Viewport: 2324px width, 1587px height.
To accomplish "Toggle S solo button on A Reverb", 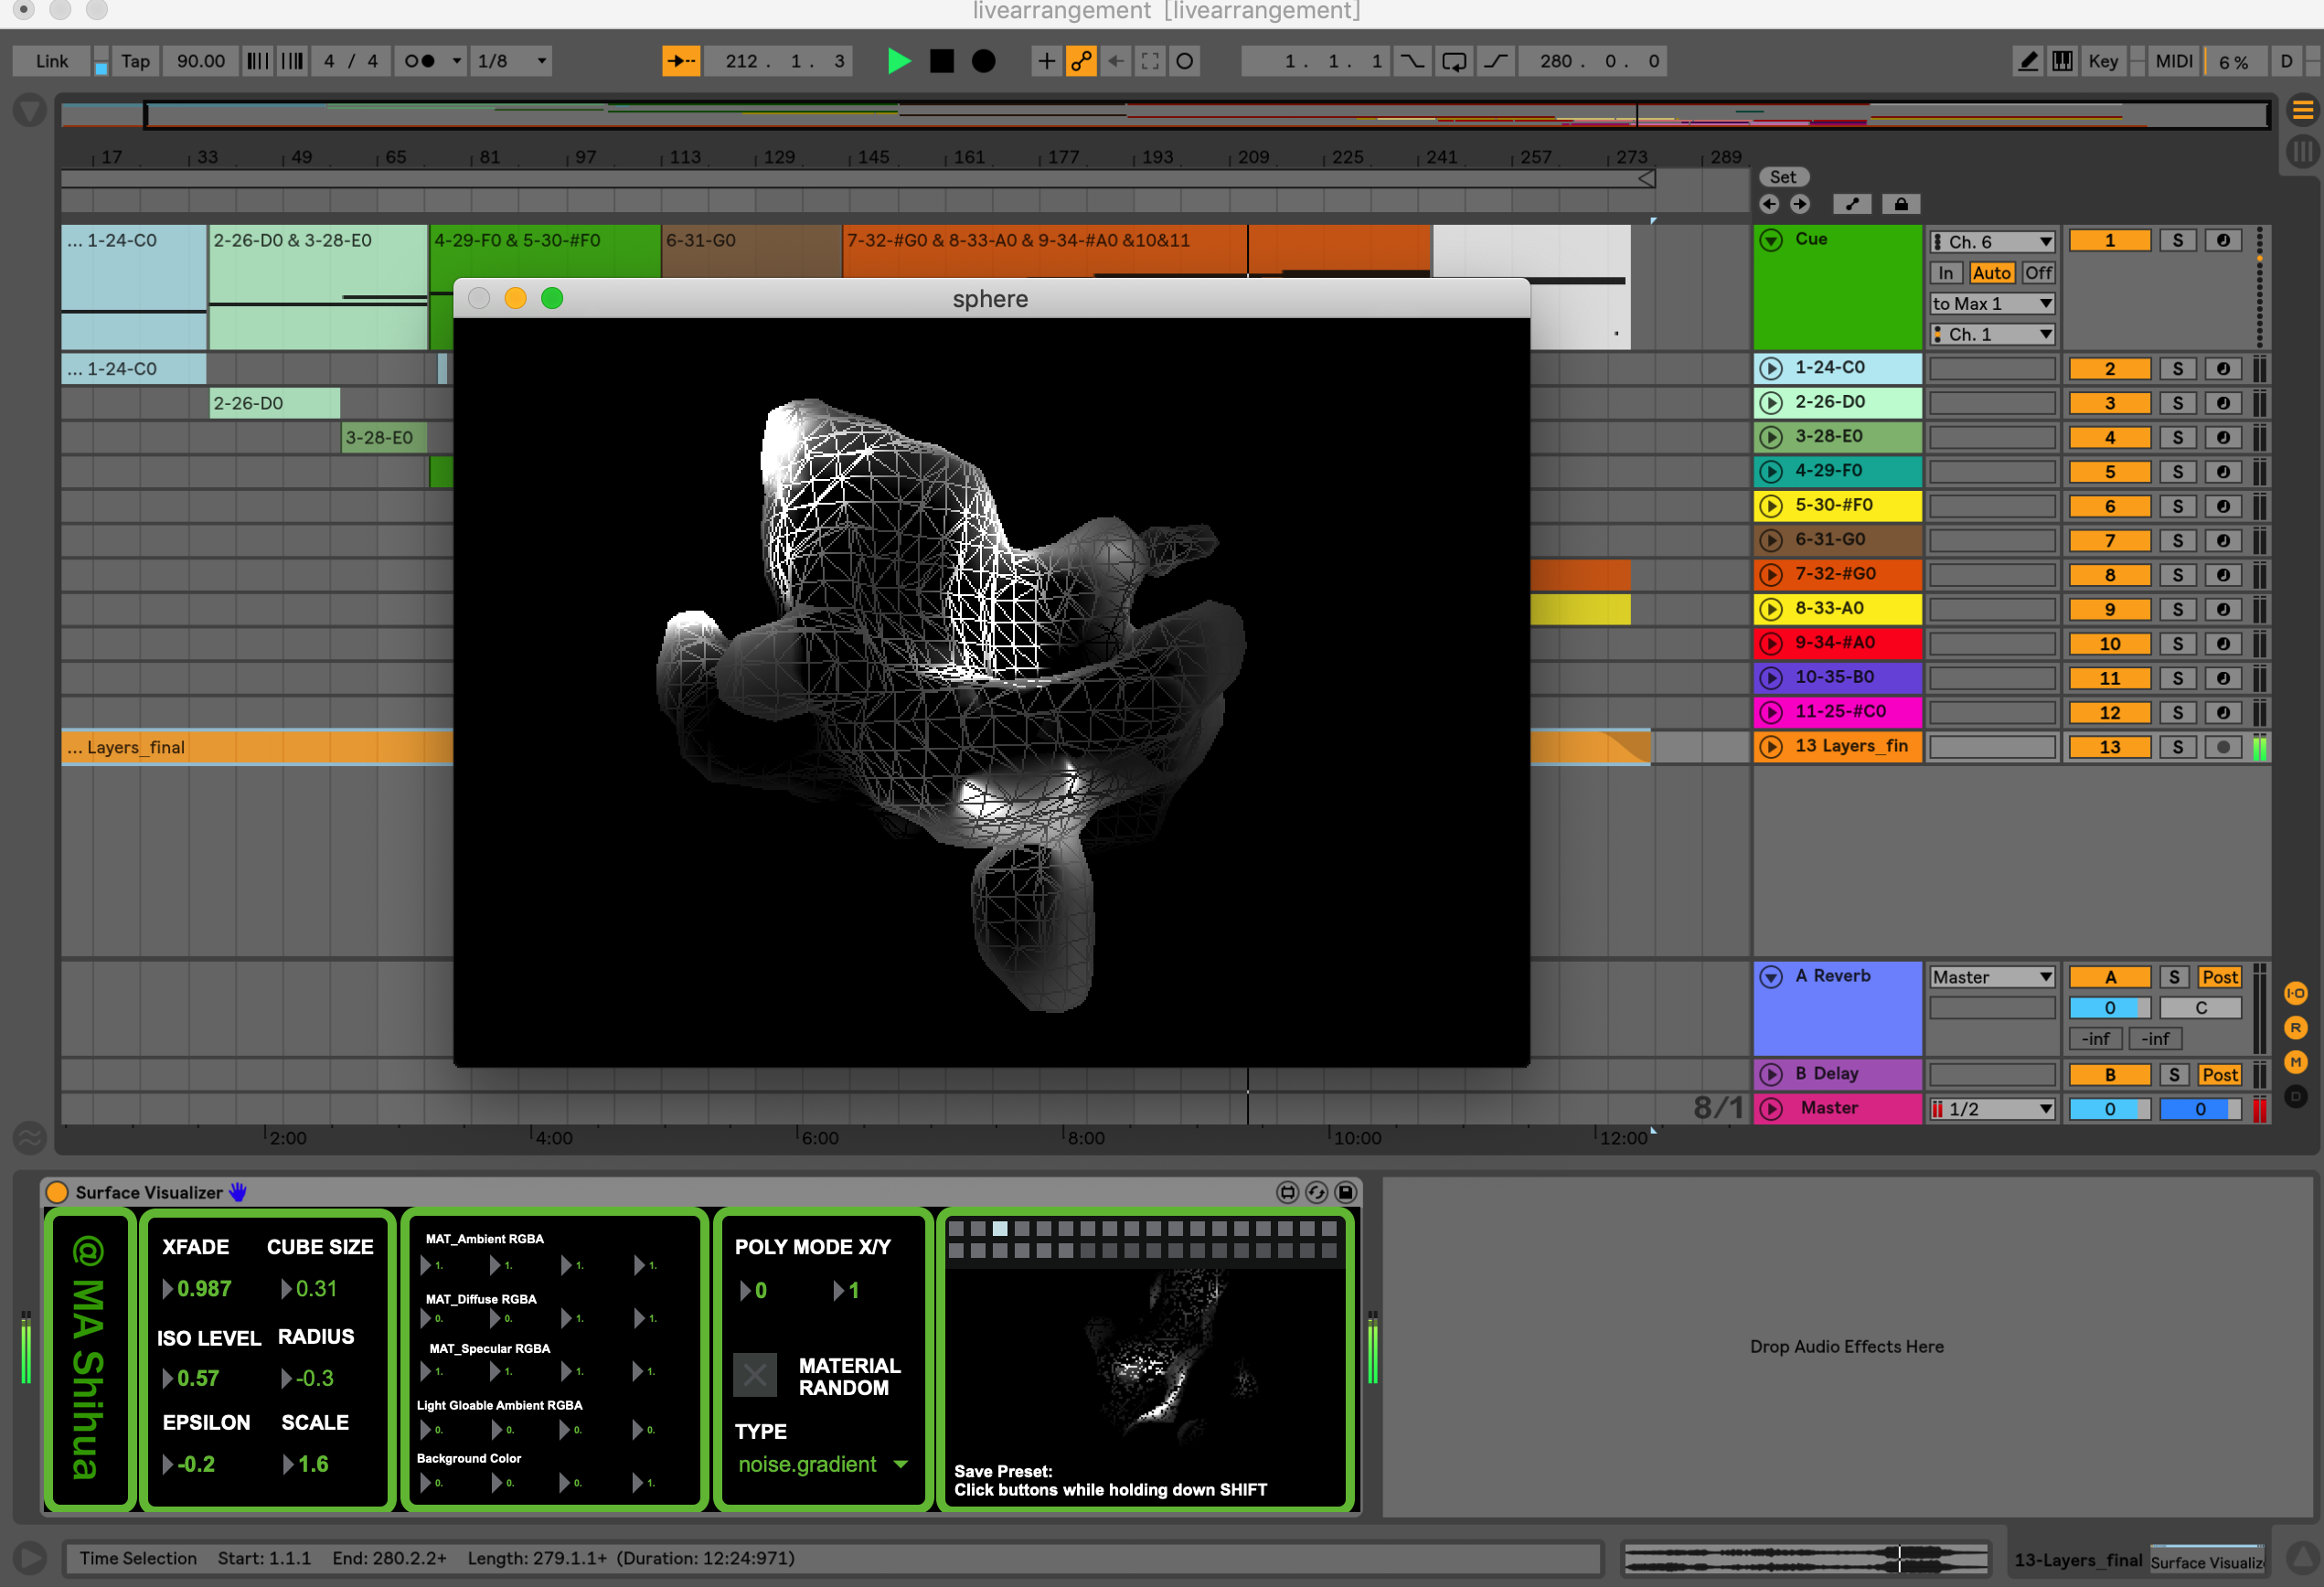I will pyautogui.click(x=2169, y=976).
